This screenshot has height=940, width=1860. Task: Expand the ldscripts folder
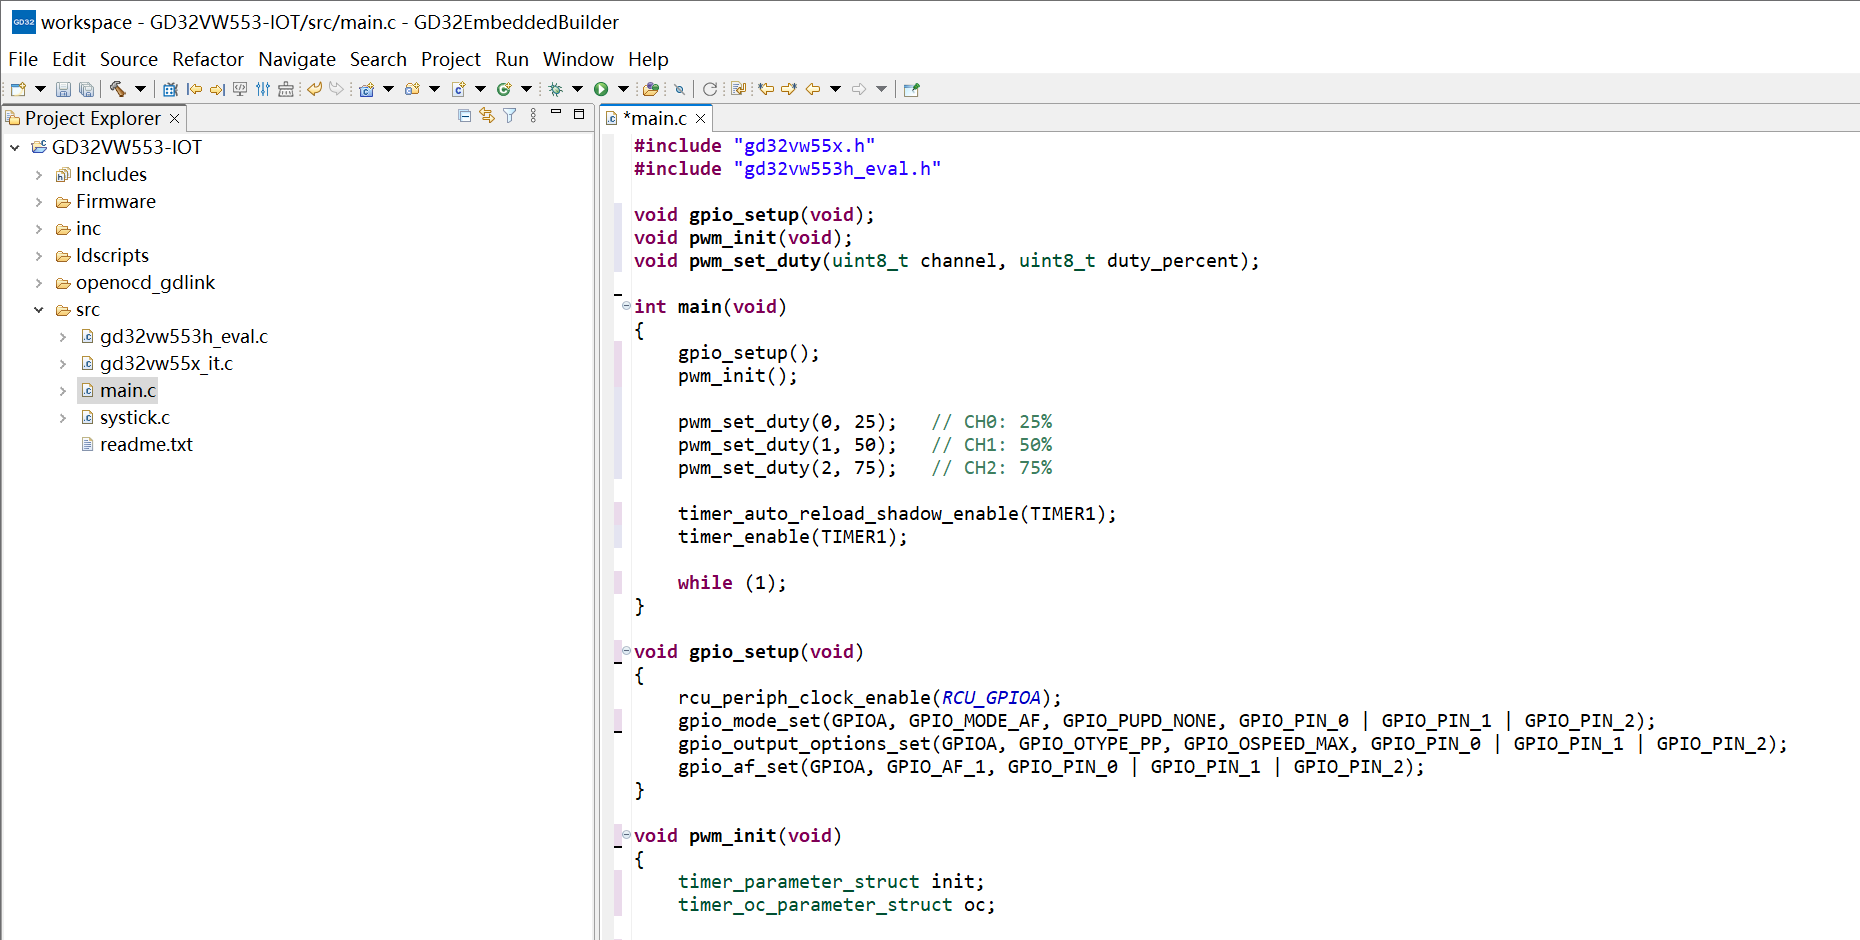click(39, 255)
